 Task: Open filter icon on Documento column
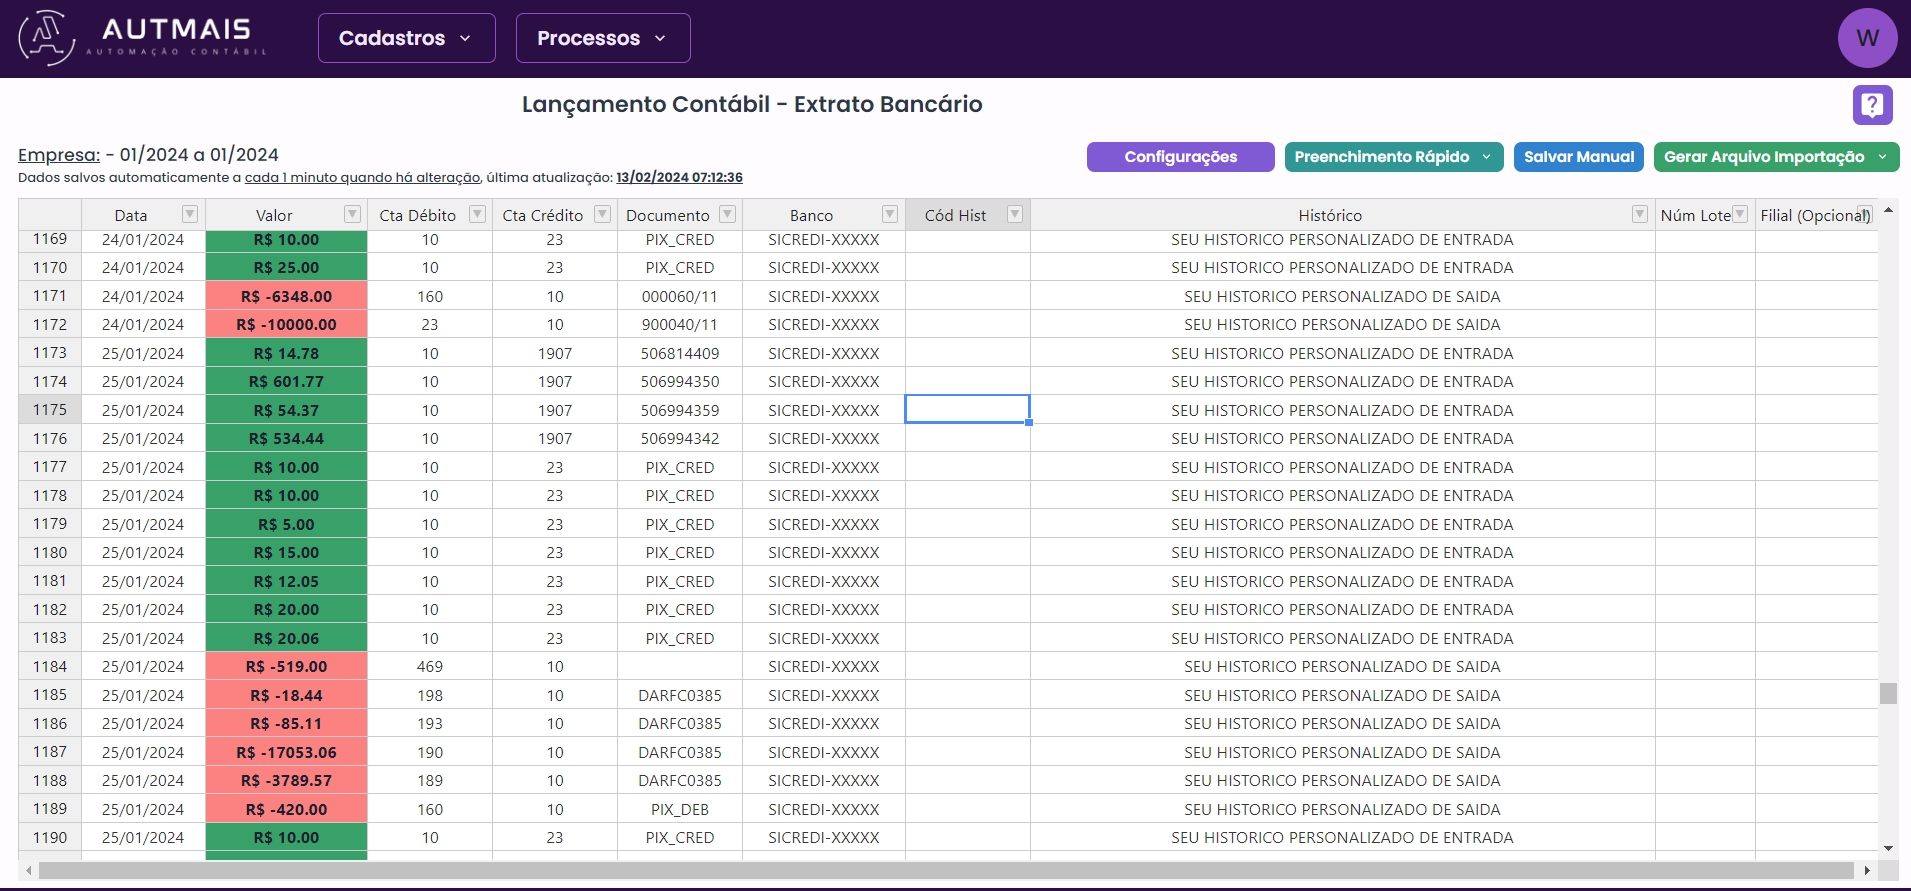click(x=727, y=214)
